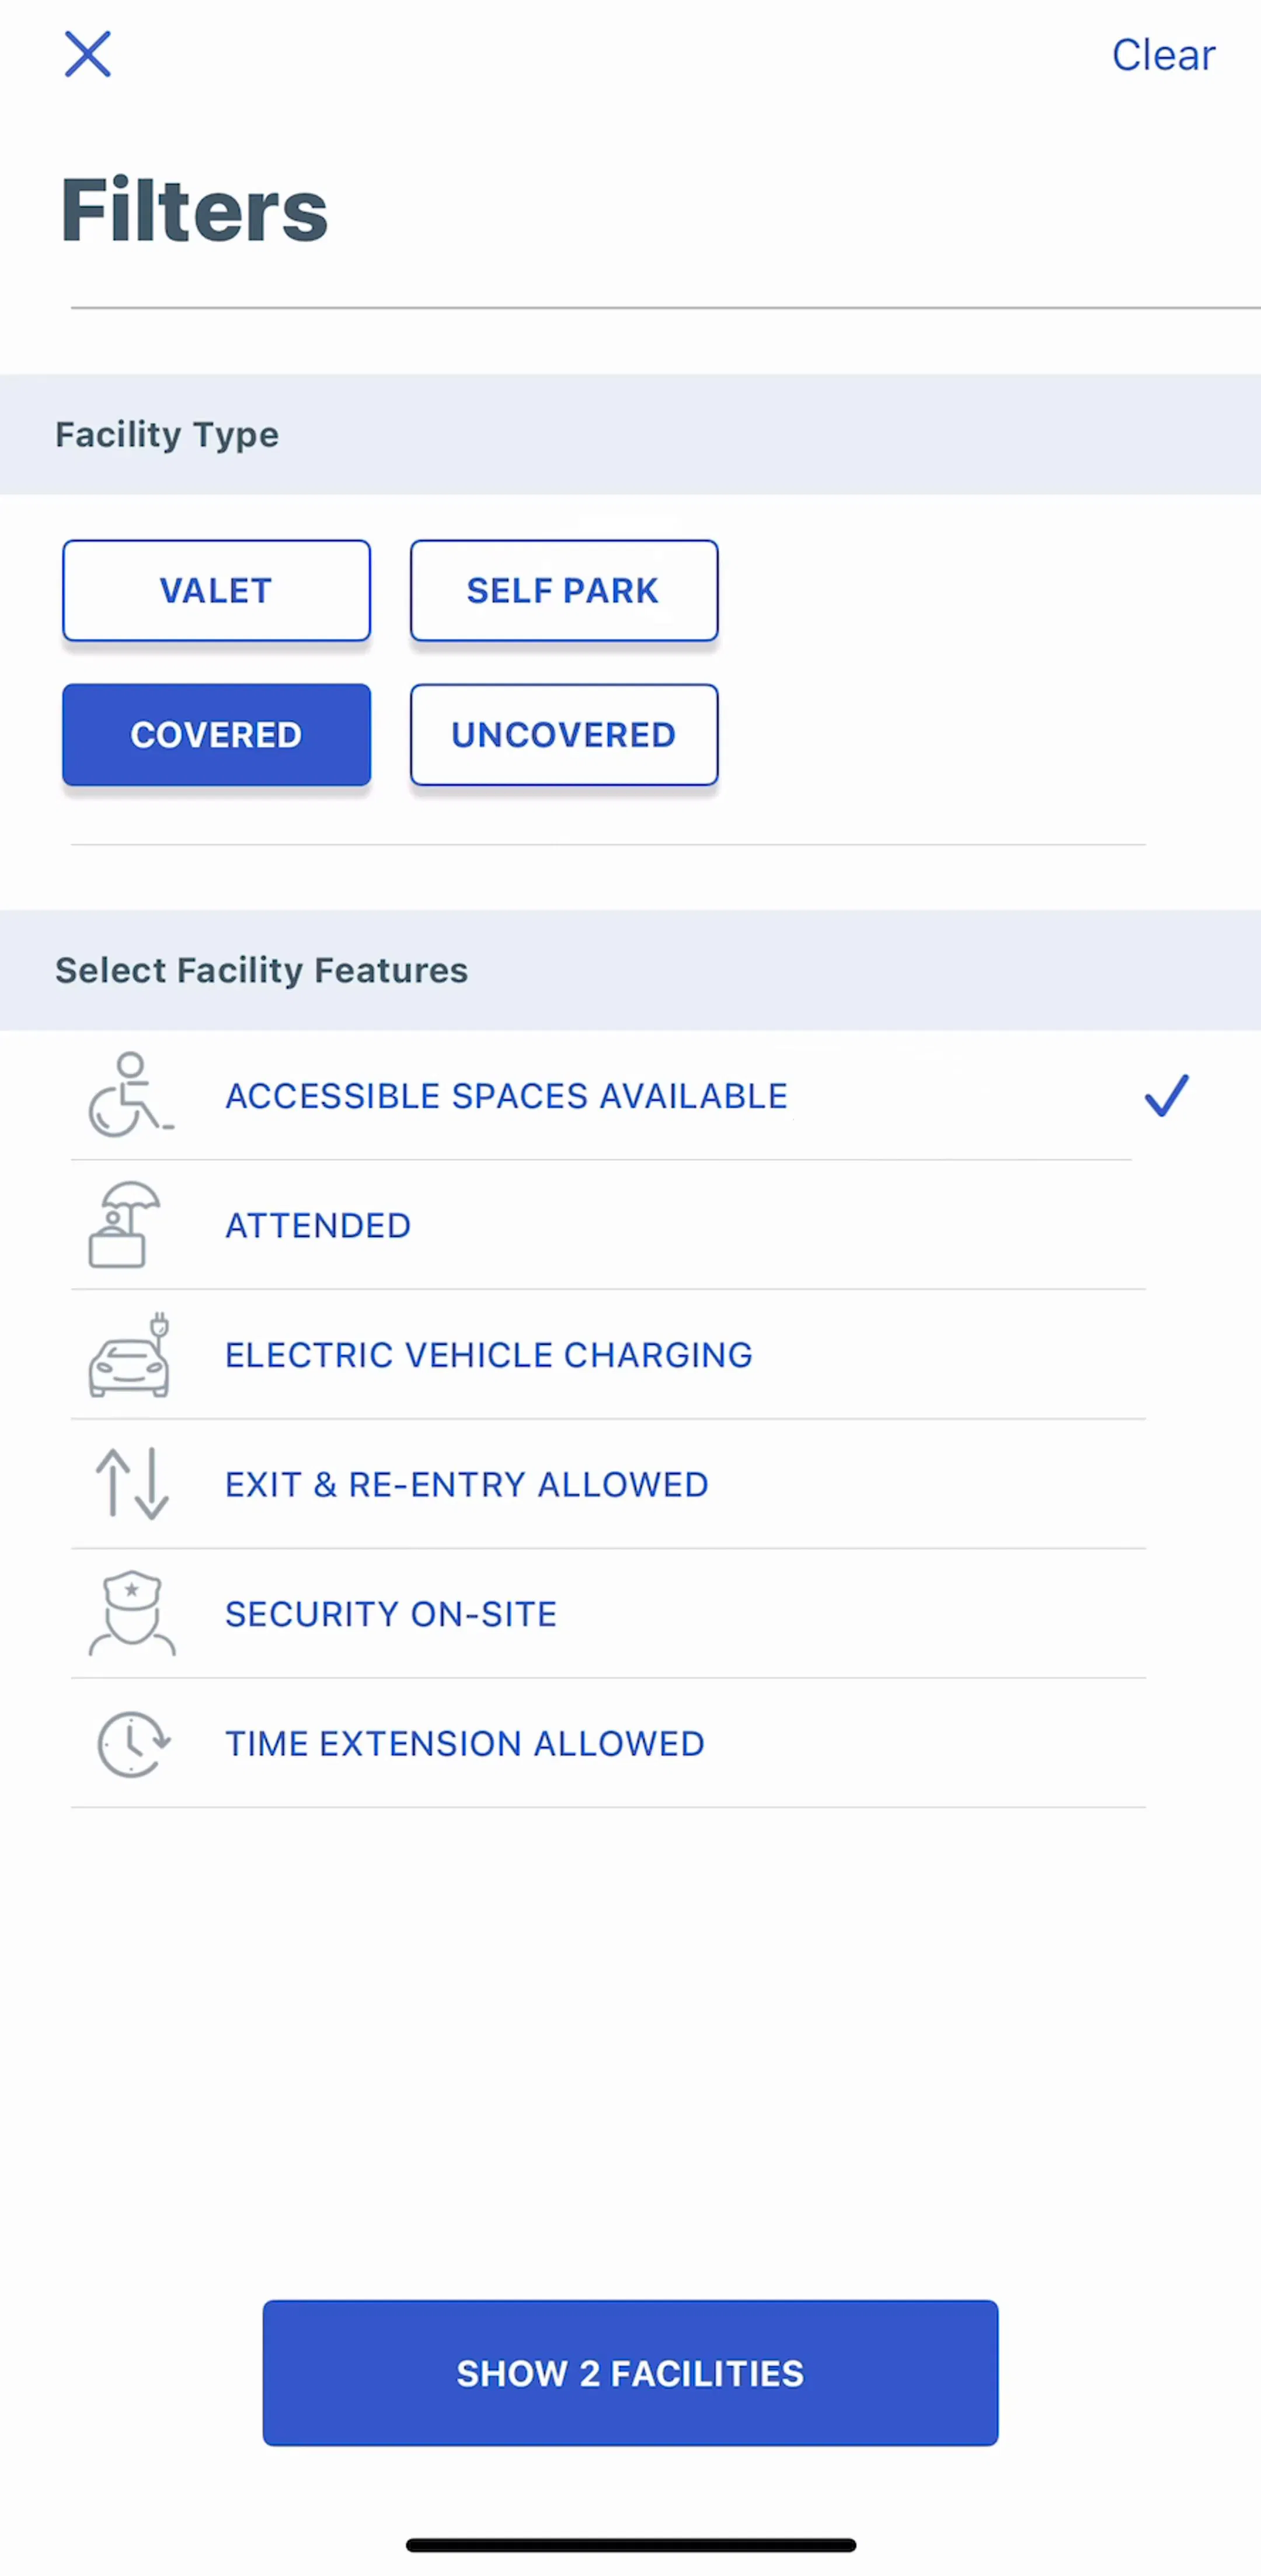Toggle the COVERED facility type off

click(216, 734)
